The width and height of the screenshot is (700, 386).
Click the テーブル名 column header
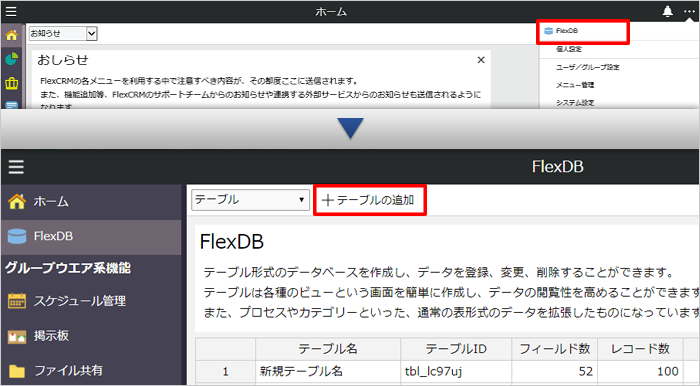coord(328,349)
